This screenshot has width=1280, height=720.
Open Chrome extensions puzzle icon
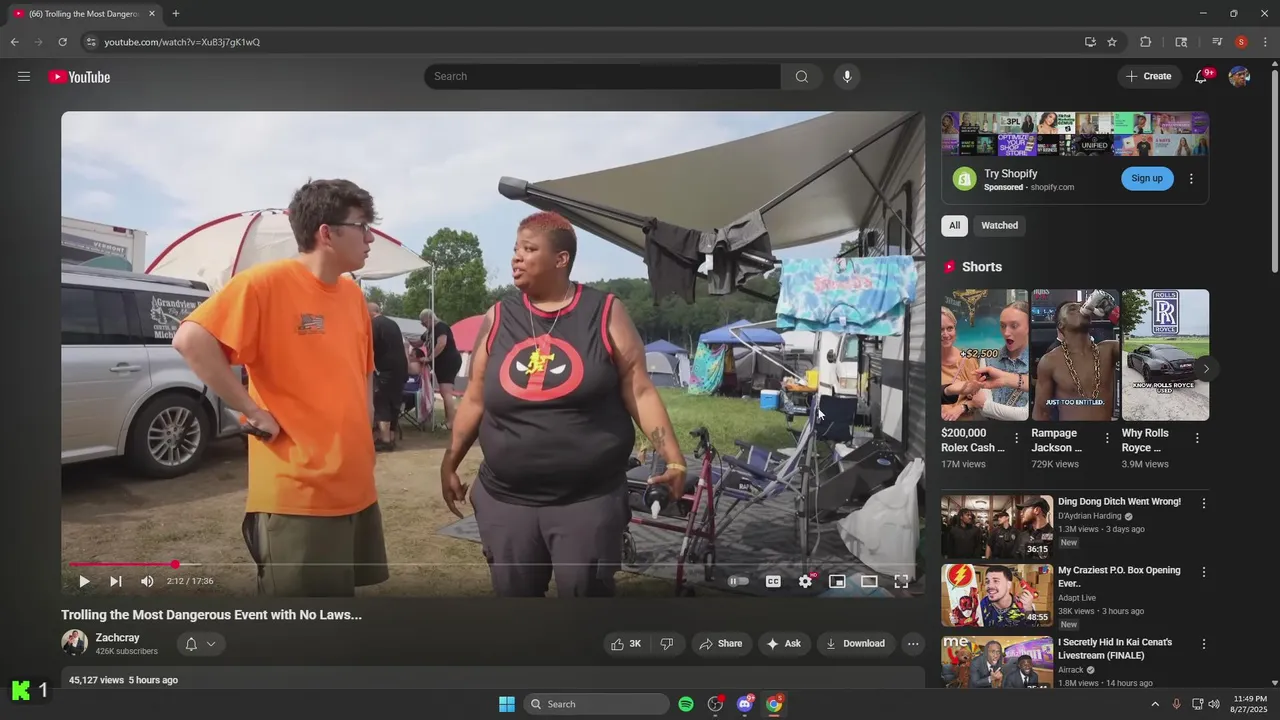(1146, 42)
